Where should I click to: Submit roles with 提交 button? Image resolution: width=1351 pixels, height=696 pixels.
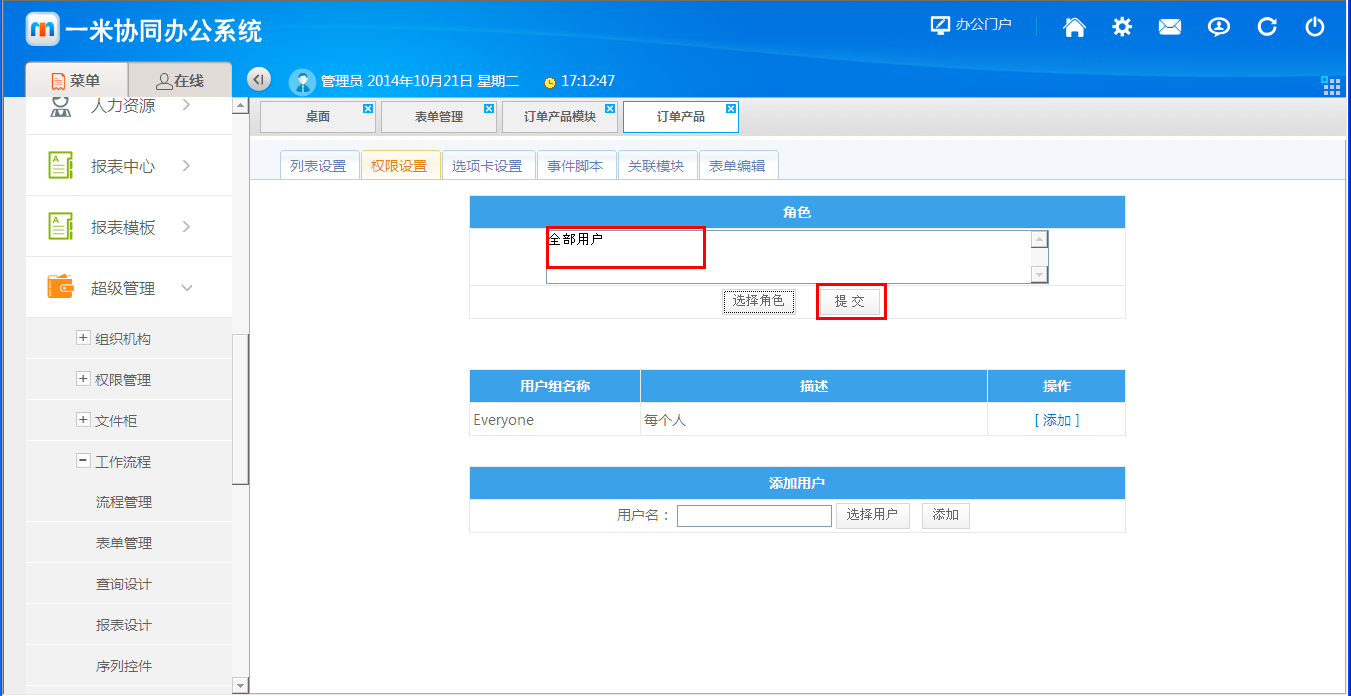(849, 301)
